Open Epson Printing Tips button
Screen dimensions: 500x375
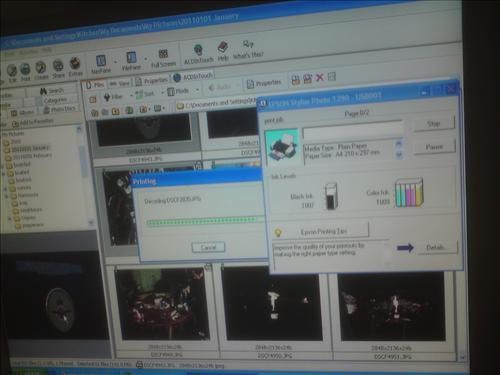tap(321, 231)
